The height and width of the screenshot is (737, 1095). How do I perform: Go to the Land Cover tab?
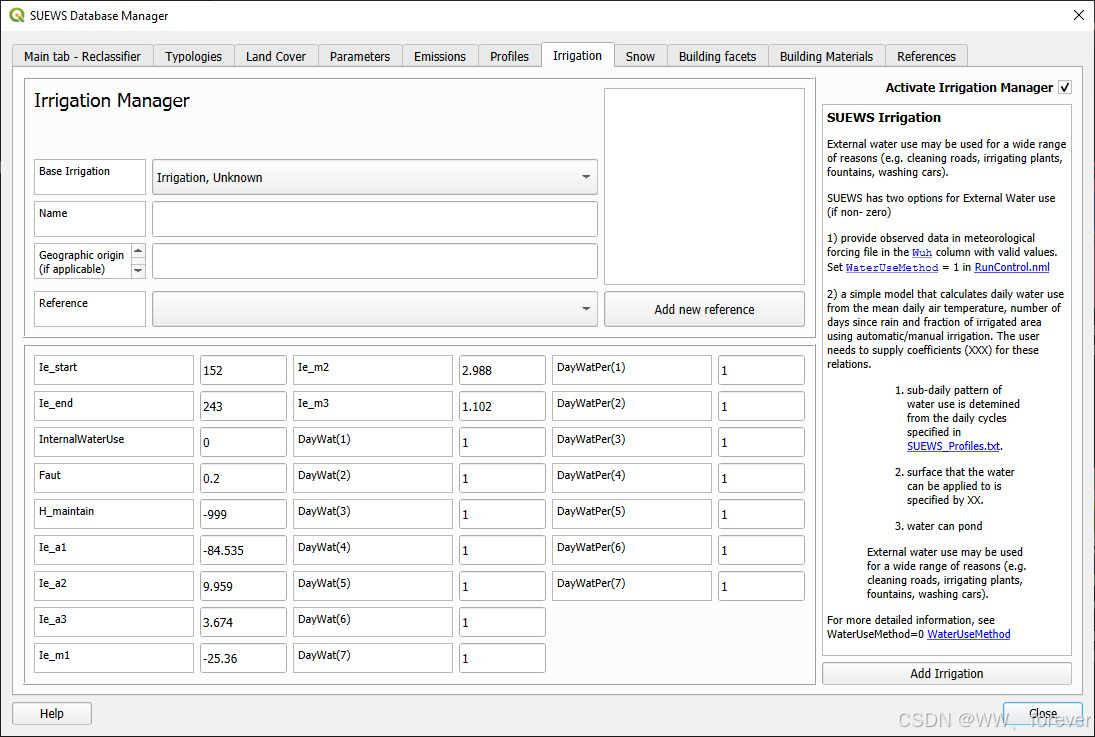click(276, 57)
